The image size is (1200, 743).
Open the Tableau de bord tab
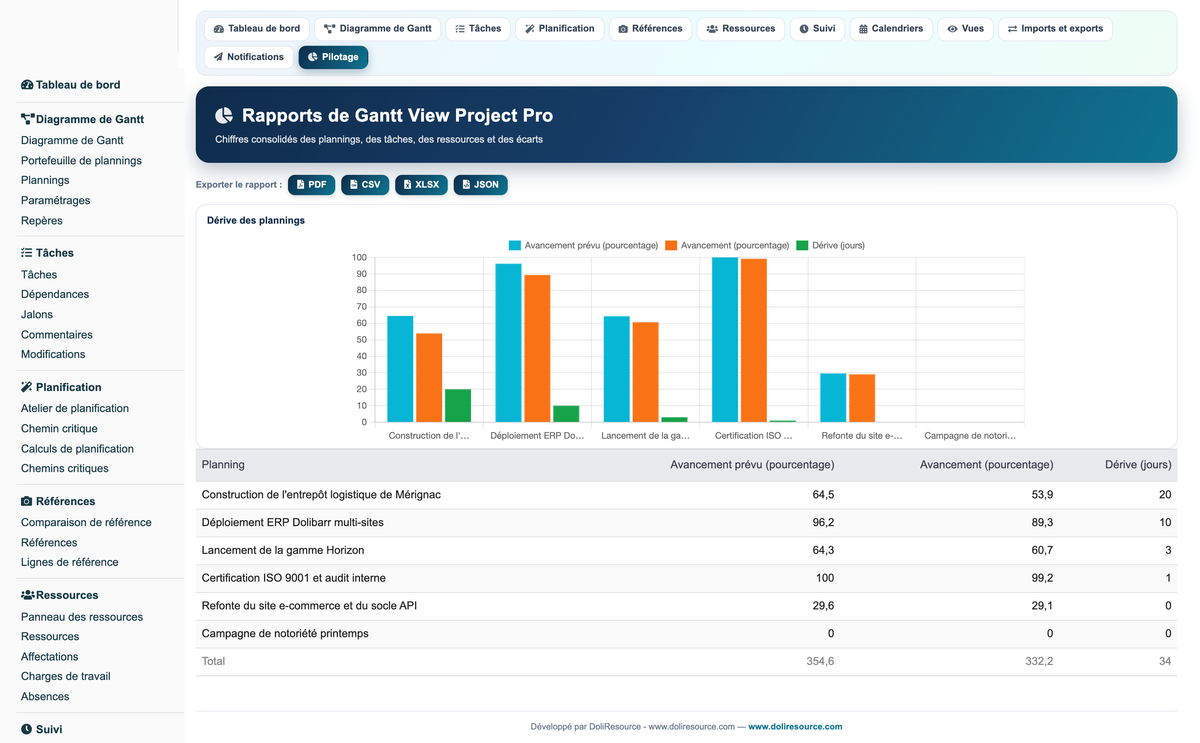click(257, 28)
